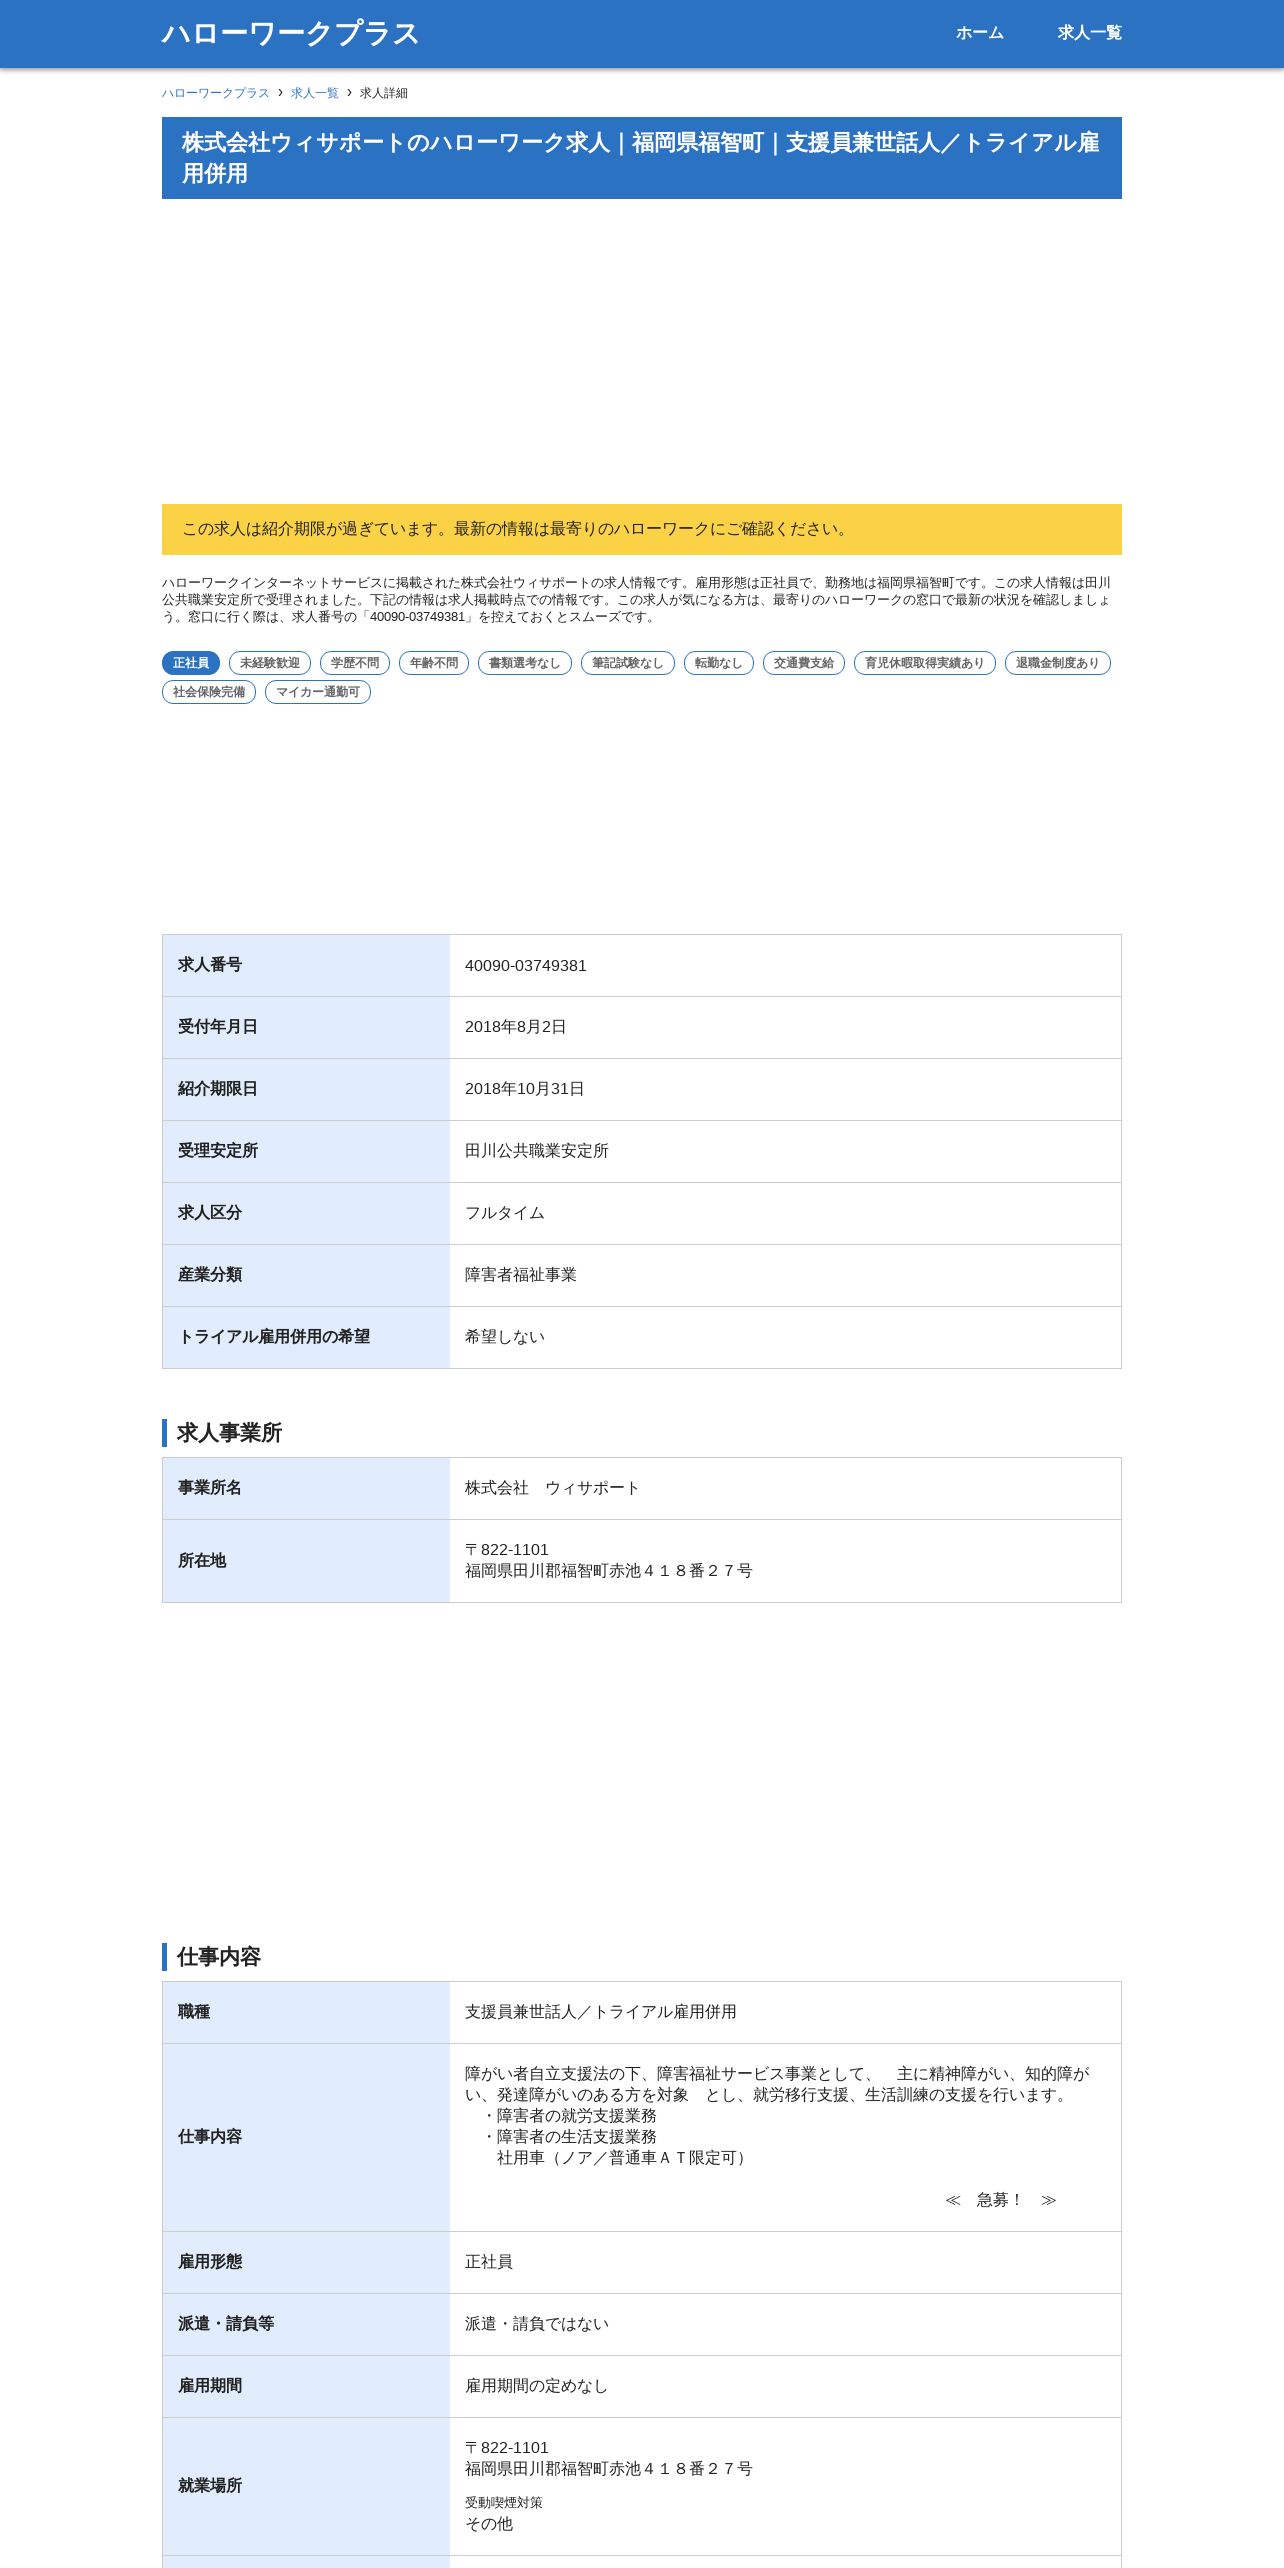Click 求人詳細 breadcrumb text
This screenshot has height=2568, width=1284.
point(384,93)
